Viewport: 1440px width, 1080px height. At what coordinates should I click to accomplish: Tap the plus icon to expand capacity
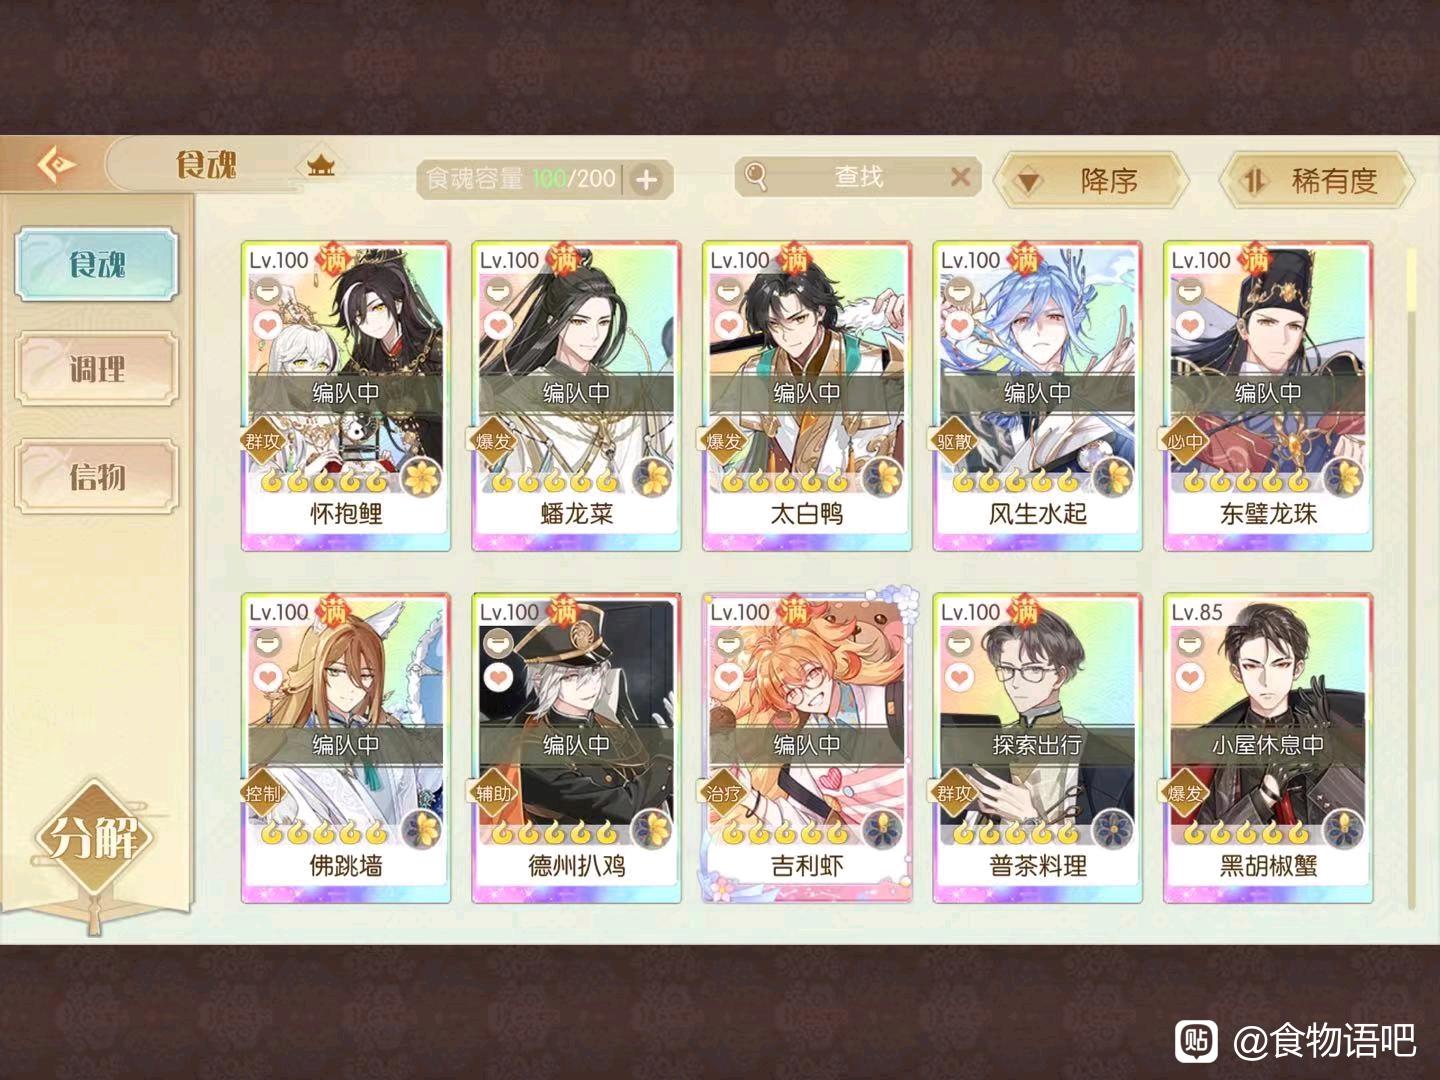coord(648,180)
